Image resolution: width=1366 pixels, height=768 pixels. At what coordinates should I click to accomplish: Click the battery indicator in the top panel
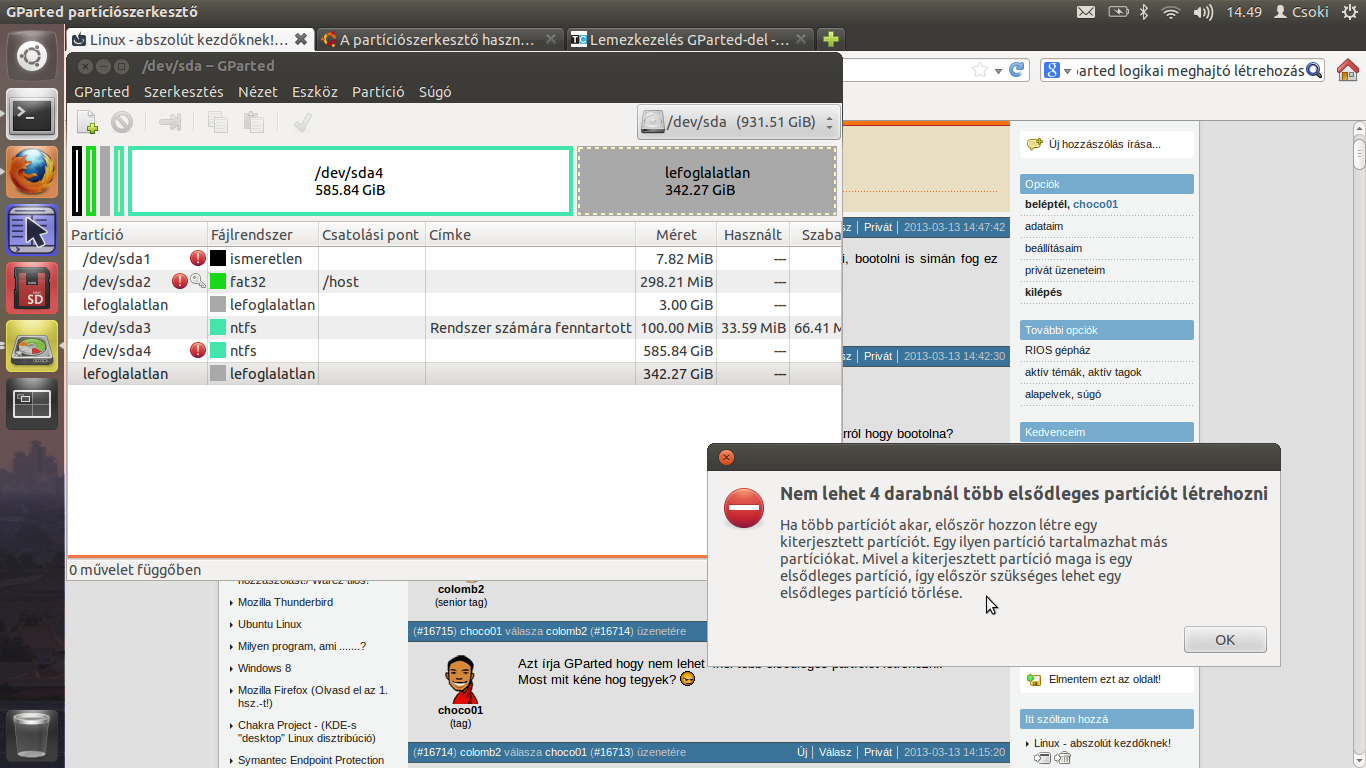click(1118, 12)
